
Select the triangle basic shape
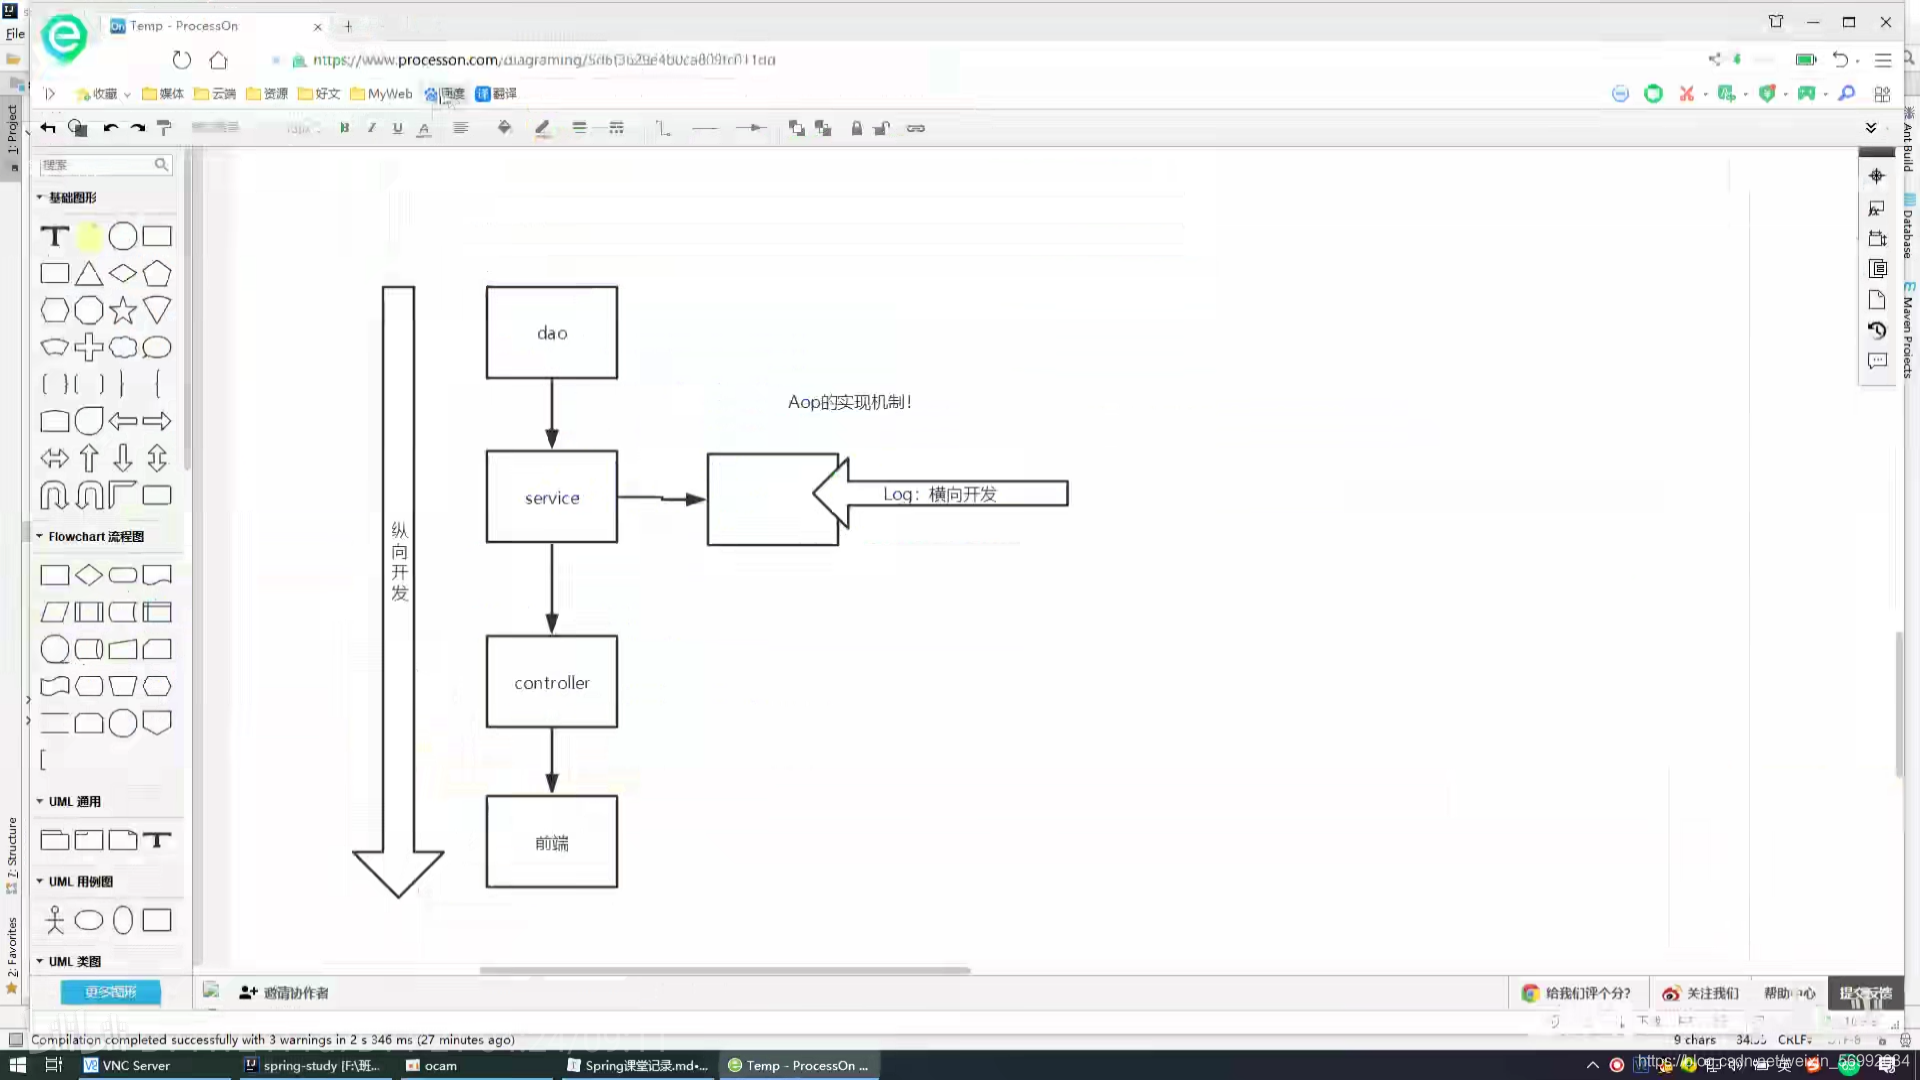pyautogui.click(x=89, y=273)
